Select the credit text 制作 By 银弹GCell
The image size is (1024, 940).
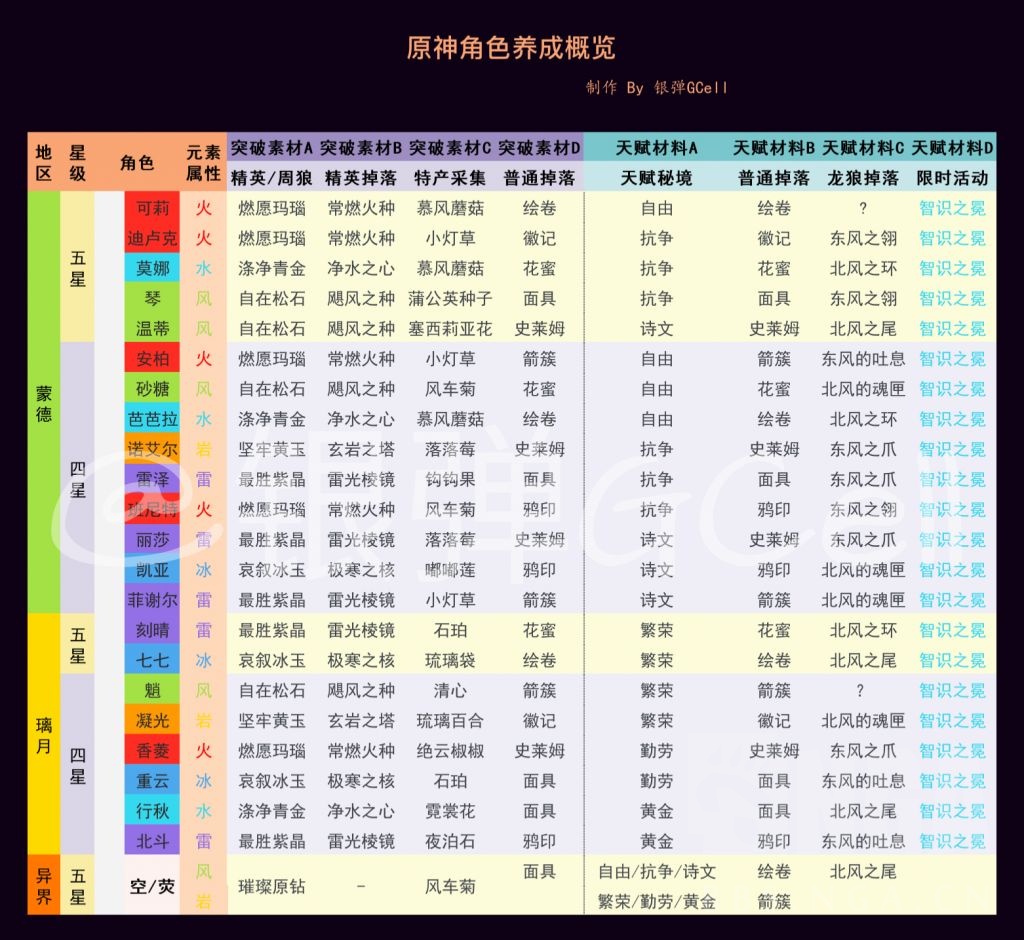[656, 88]
